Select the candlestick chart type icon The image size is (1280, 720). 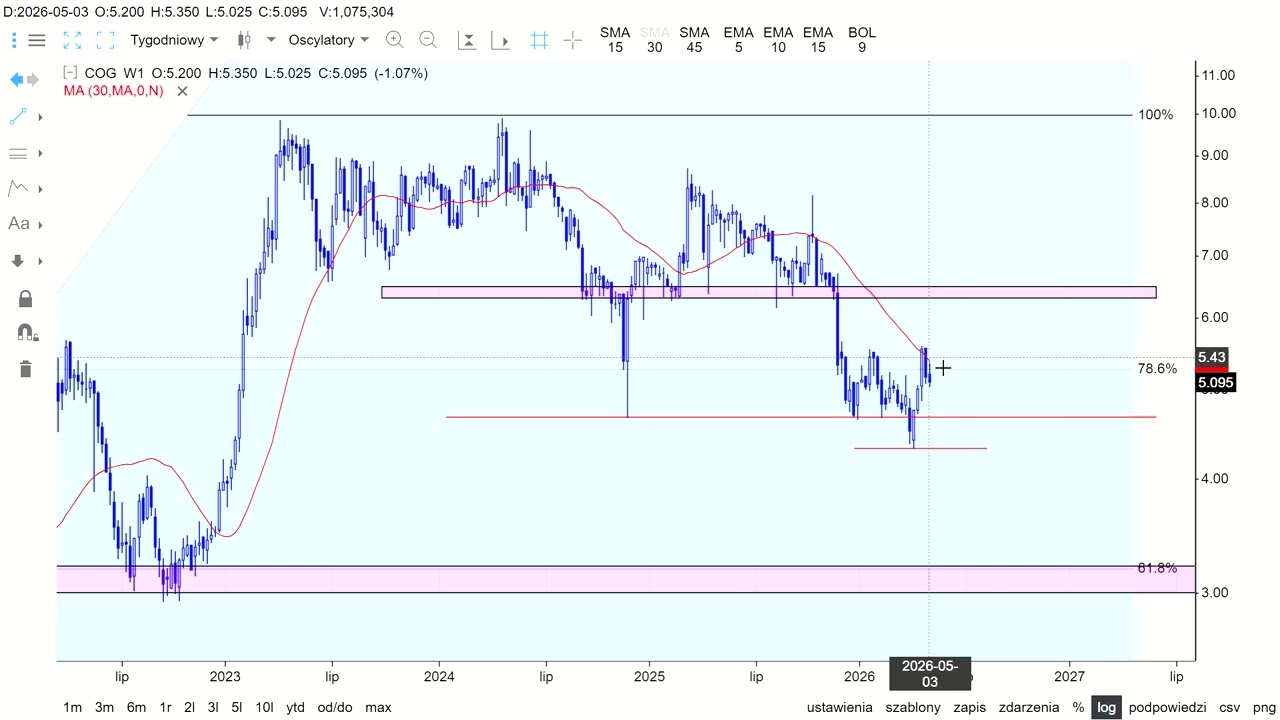click(x=244, y=40)
